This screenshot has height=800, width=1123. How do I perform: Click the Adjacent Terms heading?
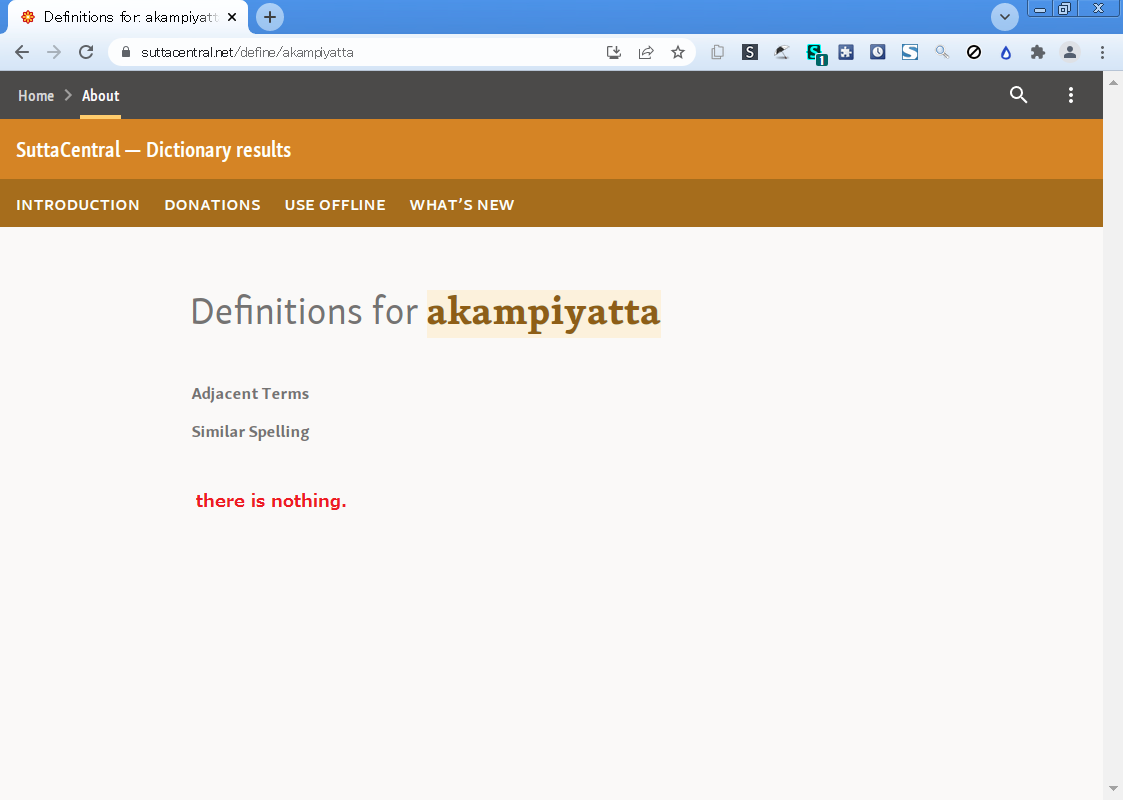click(x=250, y=394)
